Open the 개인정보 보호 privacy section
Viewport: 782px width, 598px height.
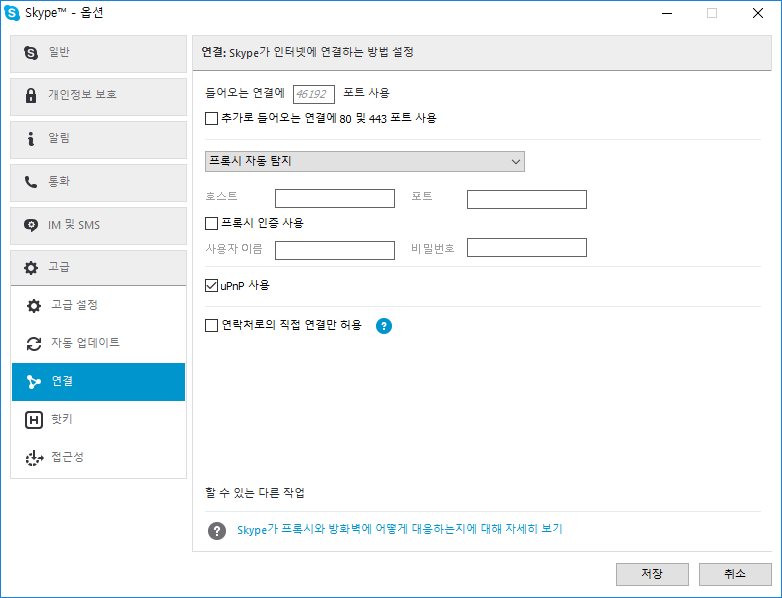pyautogui.click(x=98, y=97)
